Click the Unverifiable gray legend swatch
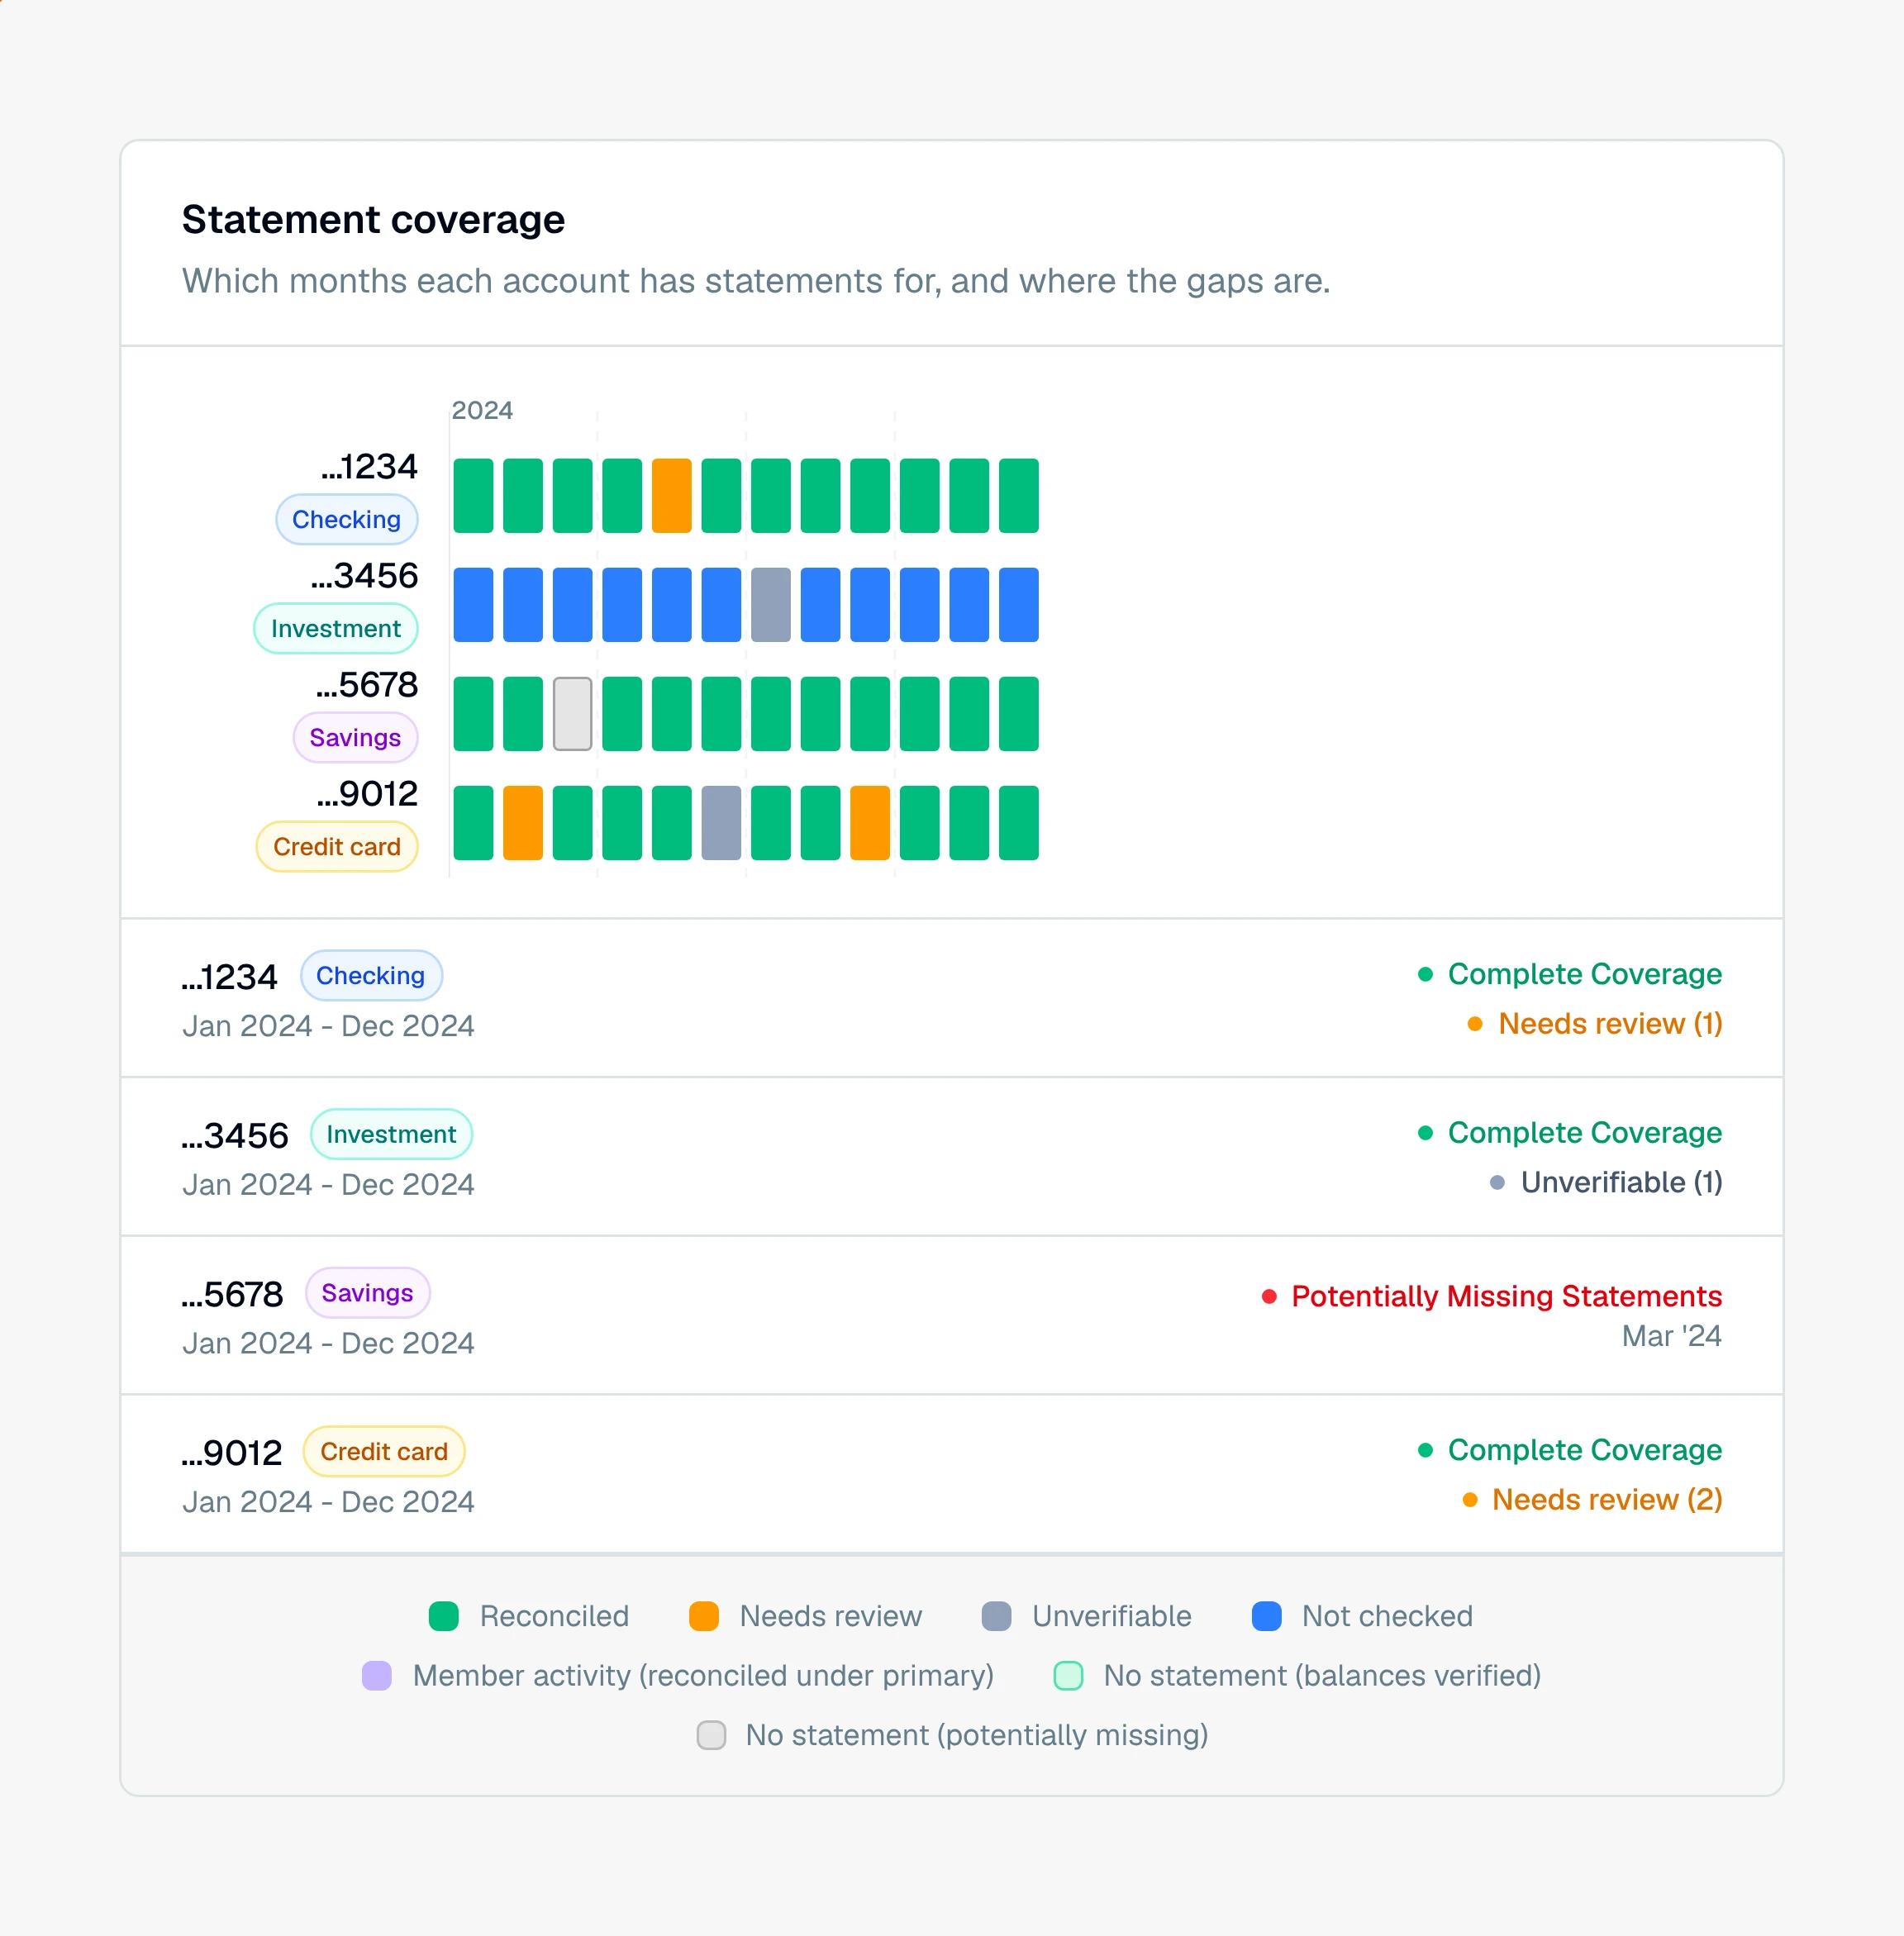This screenshot has height=1936, width=1904. 996,1616
